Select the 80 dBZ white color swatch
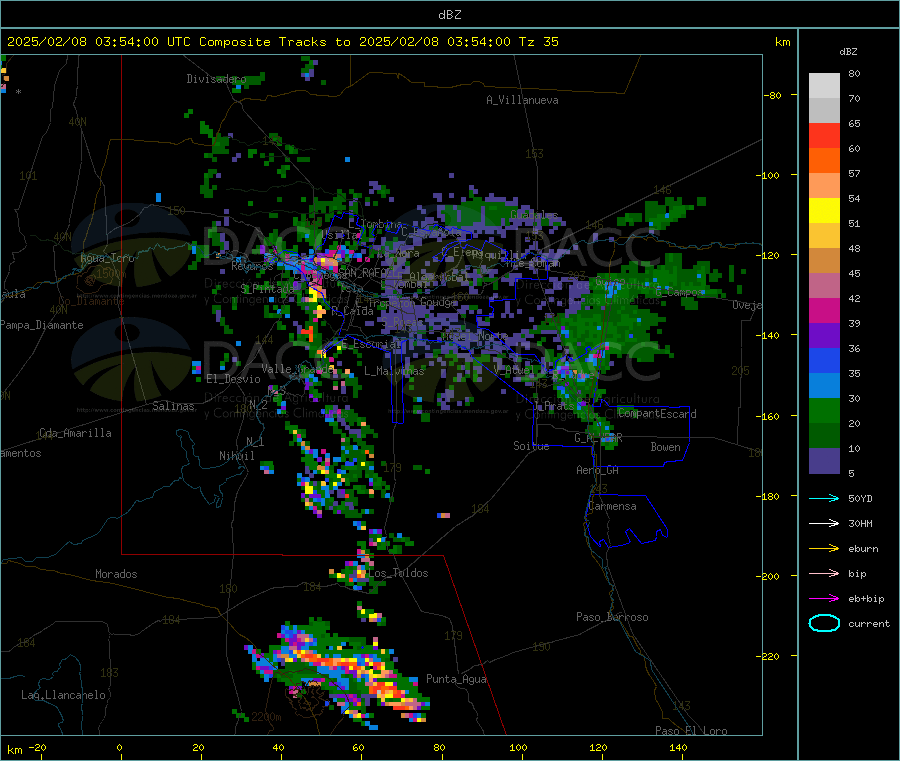900x761 pixels. click(x=824, y=86)
